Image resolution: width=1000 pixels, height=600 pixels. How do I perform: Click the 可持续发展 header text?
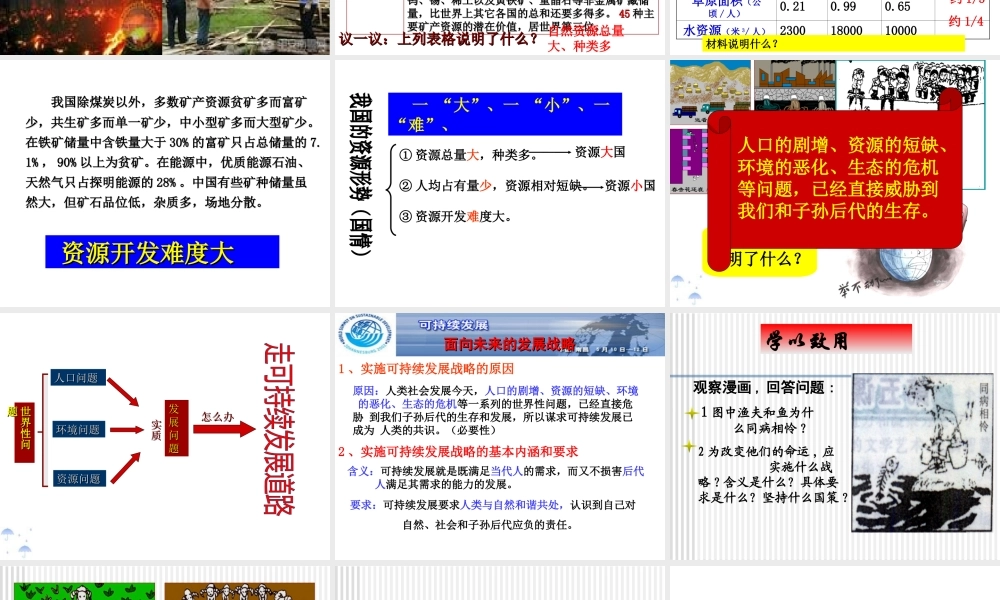[453, 325]
